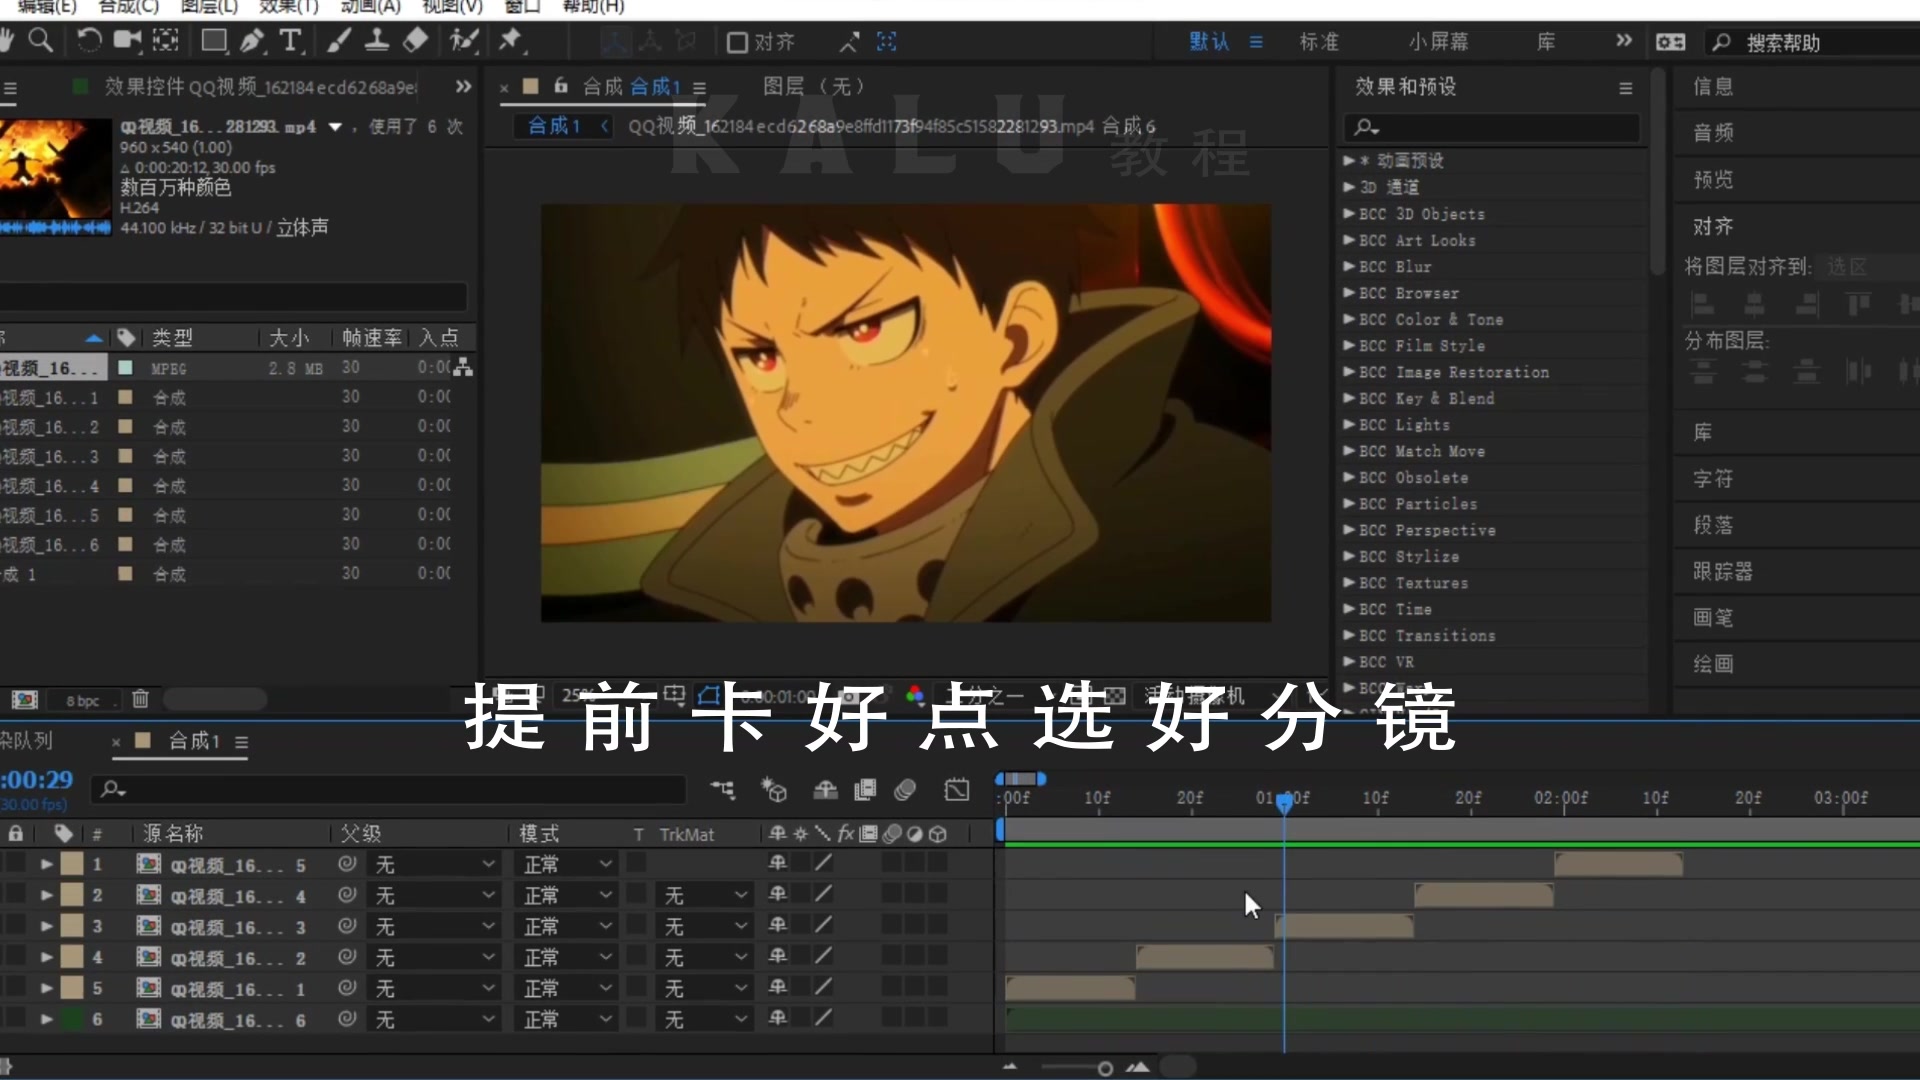Select the Brush tool
This screenshot has width=1920, height=1080.
(x=340, y=41)
